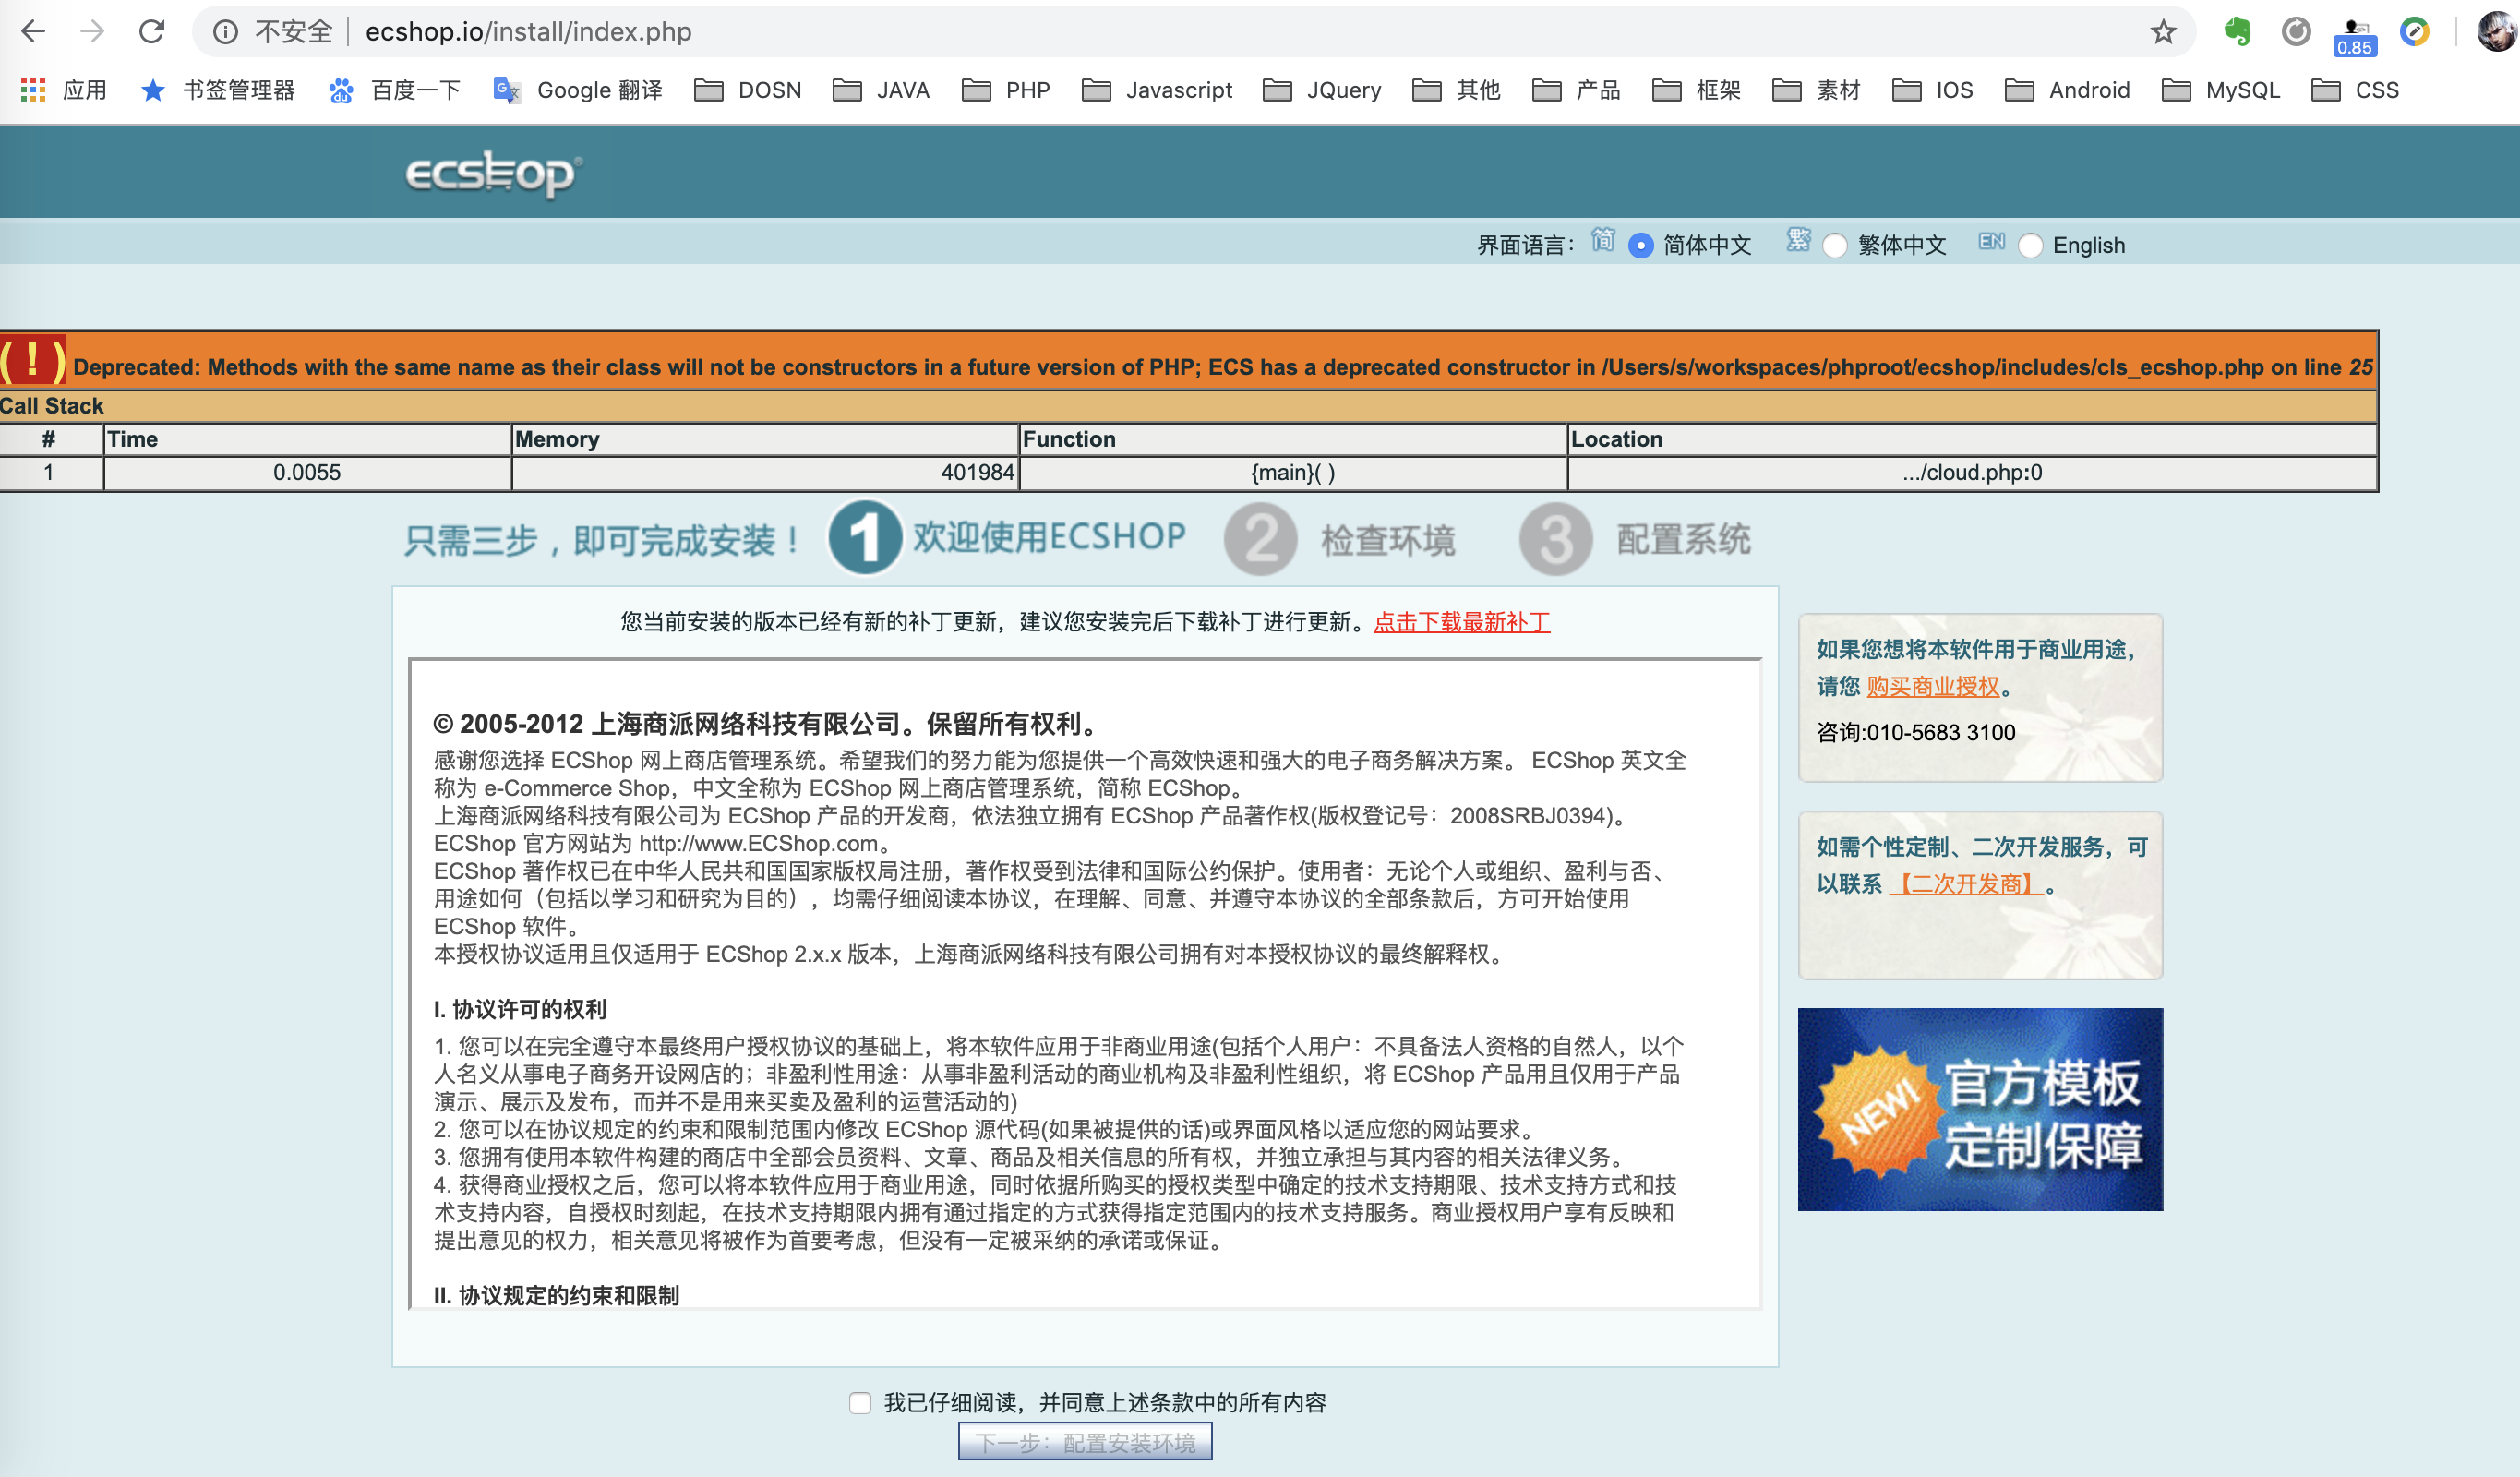
Task: Bookmark page with the star icon
Action: [2163, 32]
